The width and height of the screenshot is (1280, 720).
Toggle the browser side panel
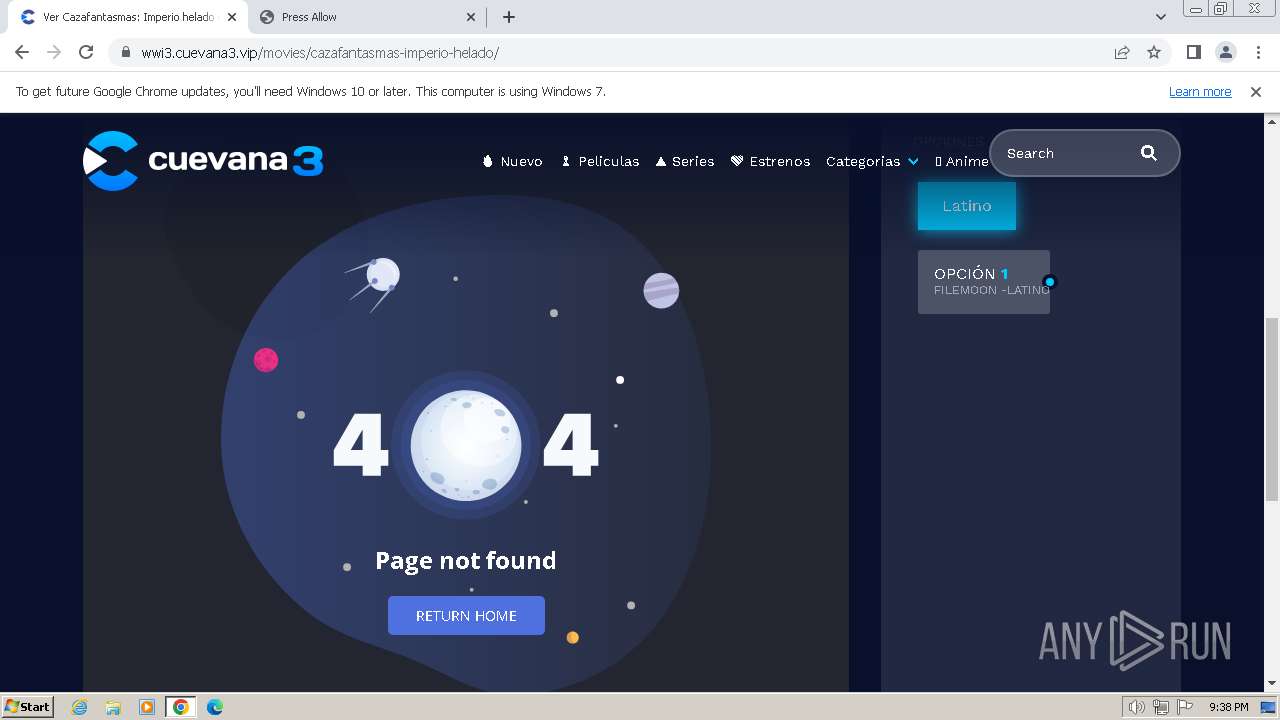[x=1194, y=53]
